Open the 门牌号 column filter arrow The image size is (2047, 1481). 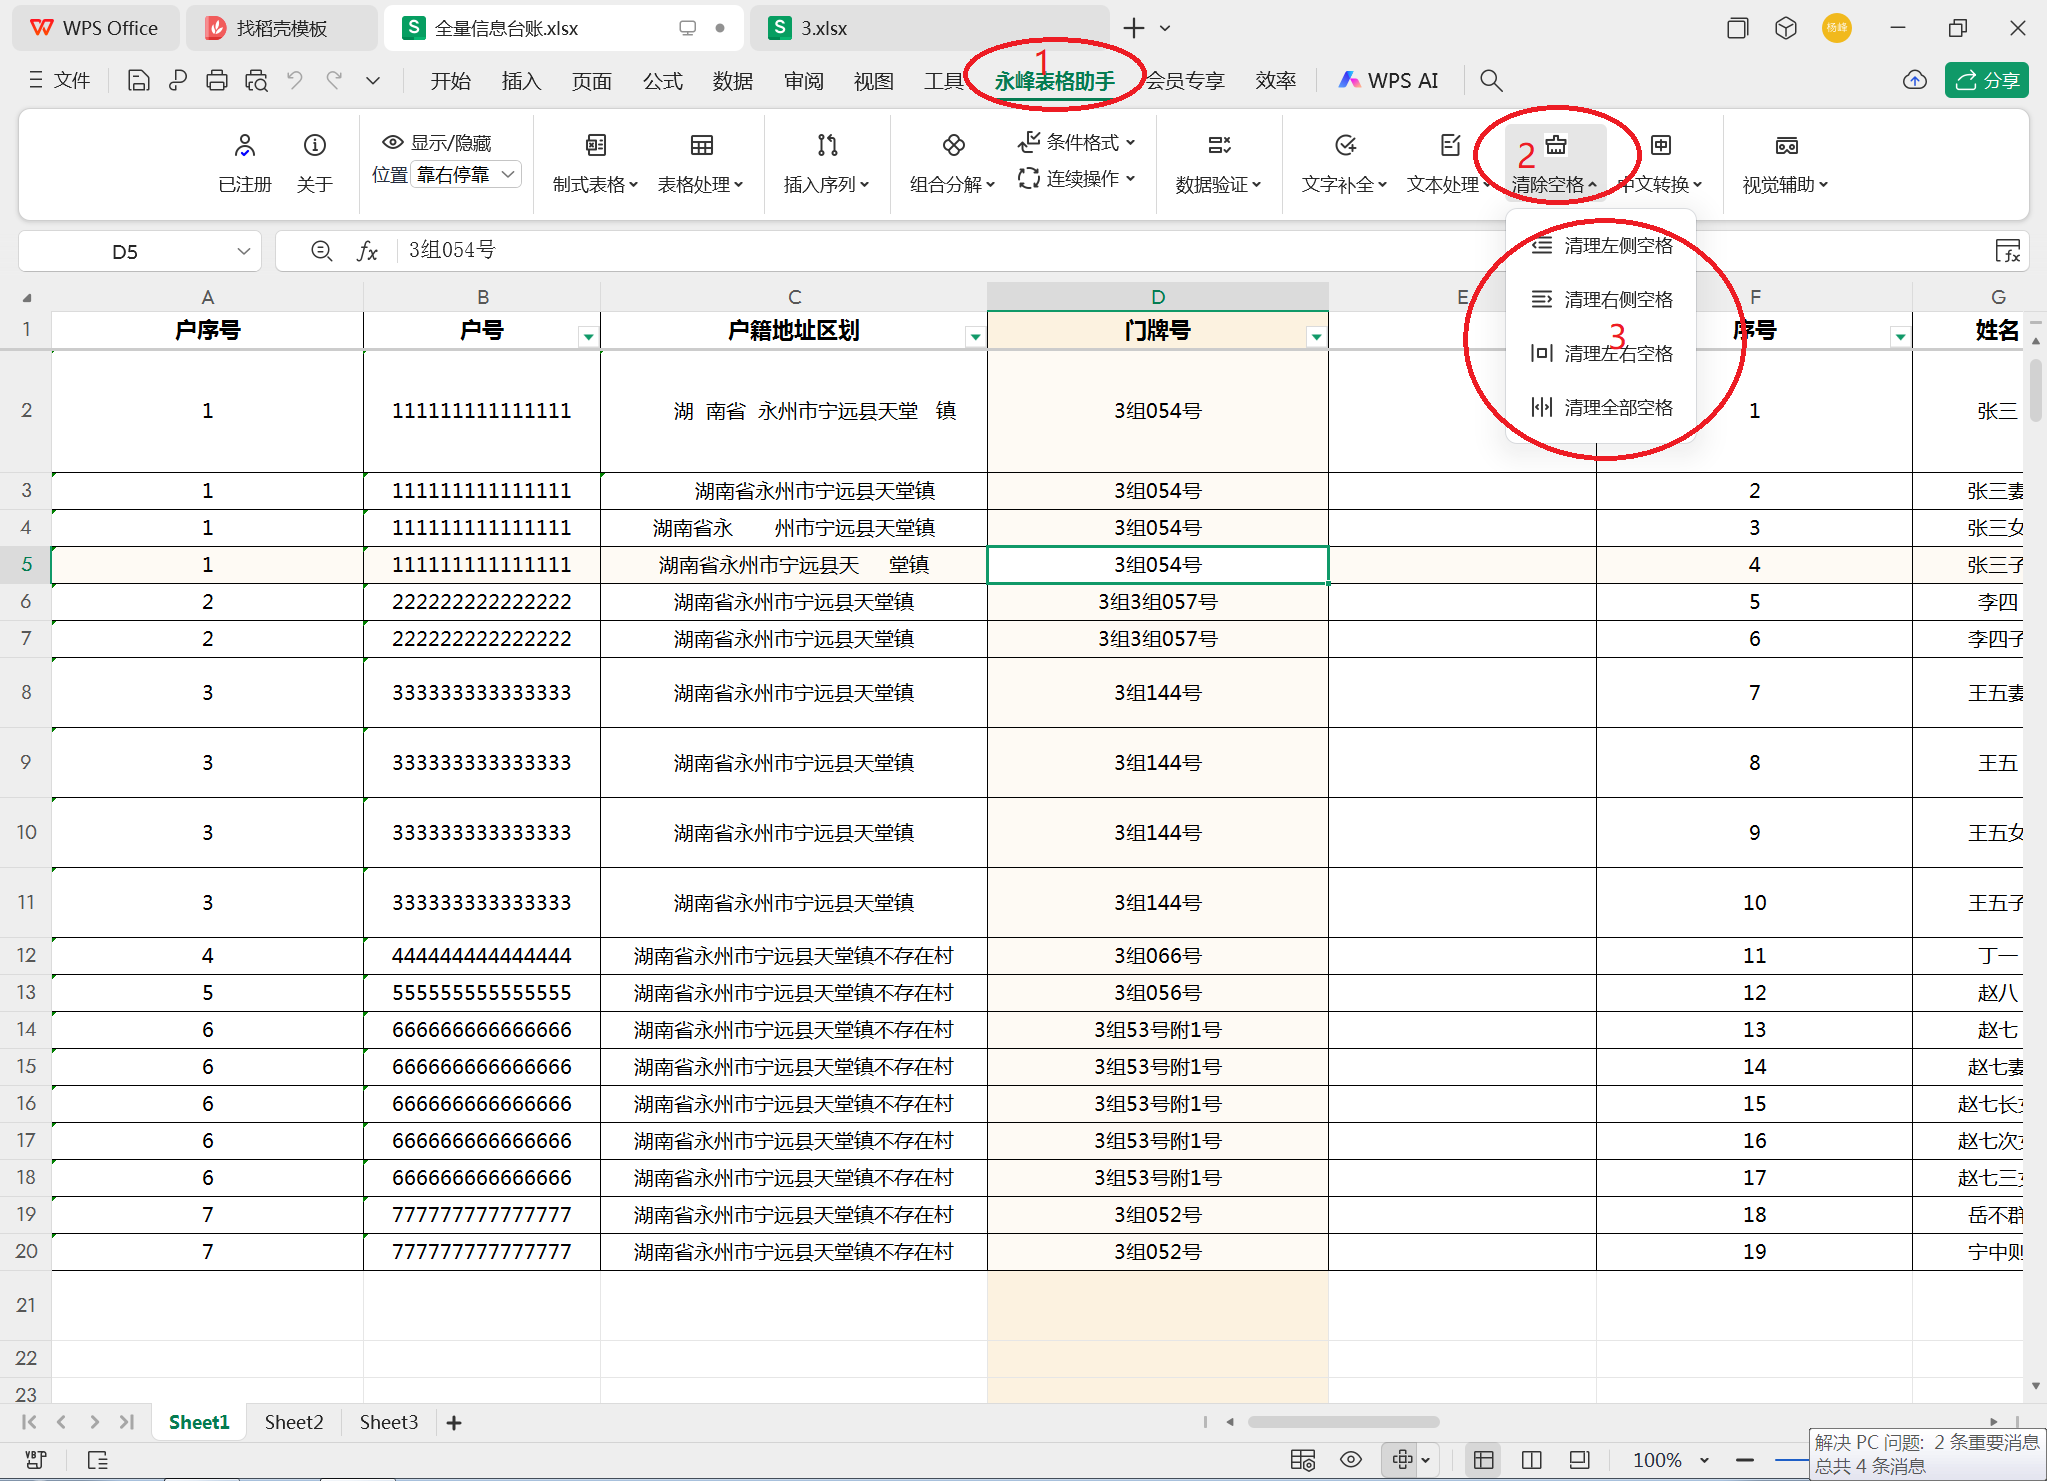1316,337
